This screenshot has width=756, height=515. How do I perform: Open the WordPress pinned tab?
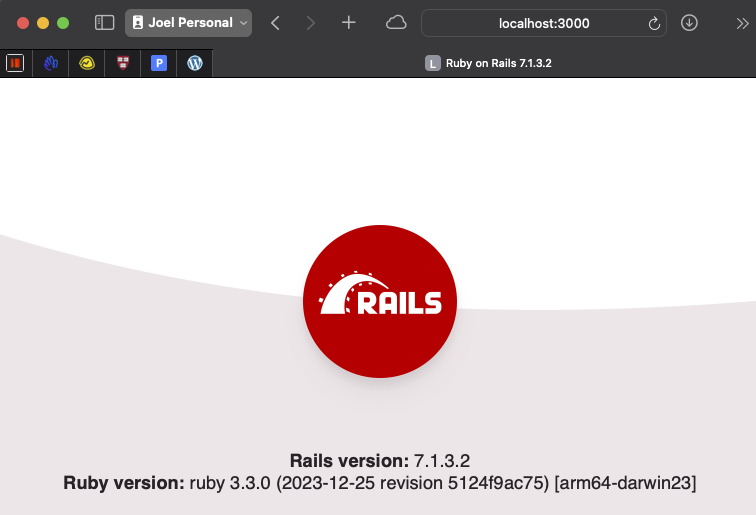(195, 63)
